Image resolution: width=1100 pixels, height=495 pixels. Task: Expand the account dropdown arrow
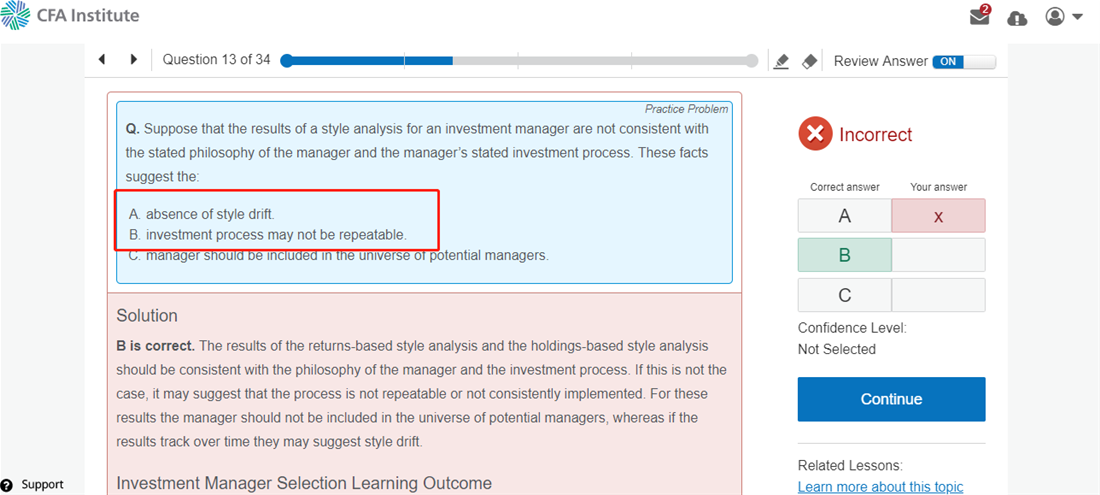1078,17
